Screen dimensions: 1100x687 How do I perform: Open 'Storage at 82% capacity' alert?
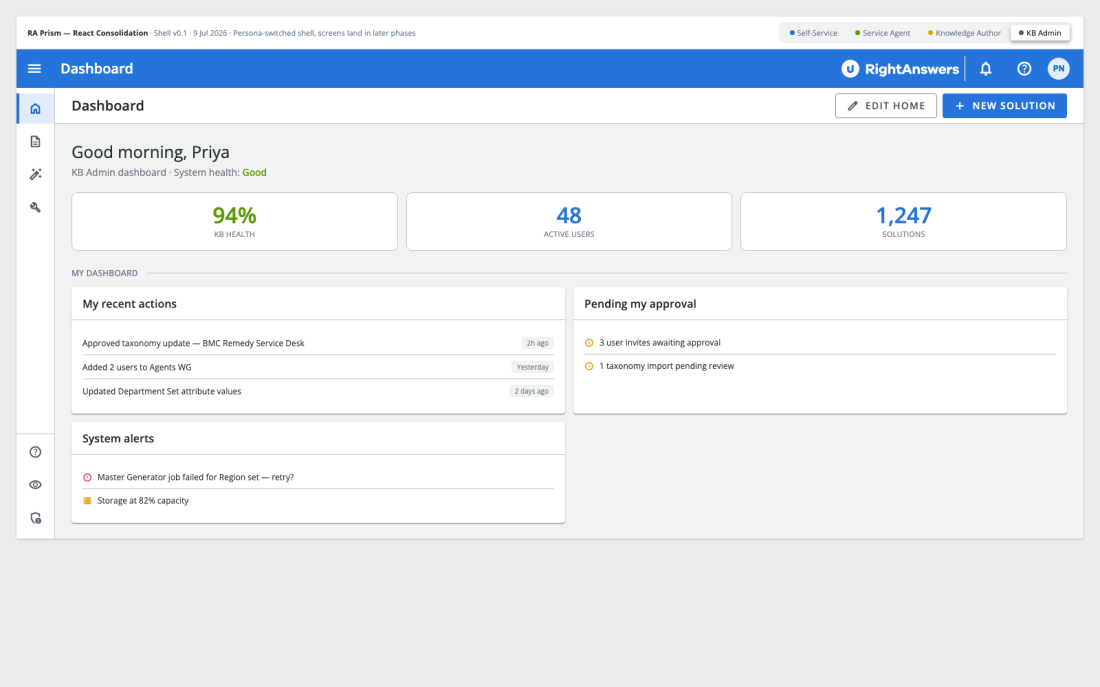coord(318,501)
